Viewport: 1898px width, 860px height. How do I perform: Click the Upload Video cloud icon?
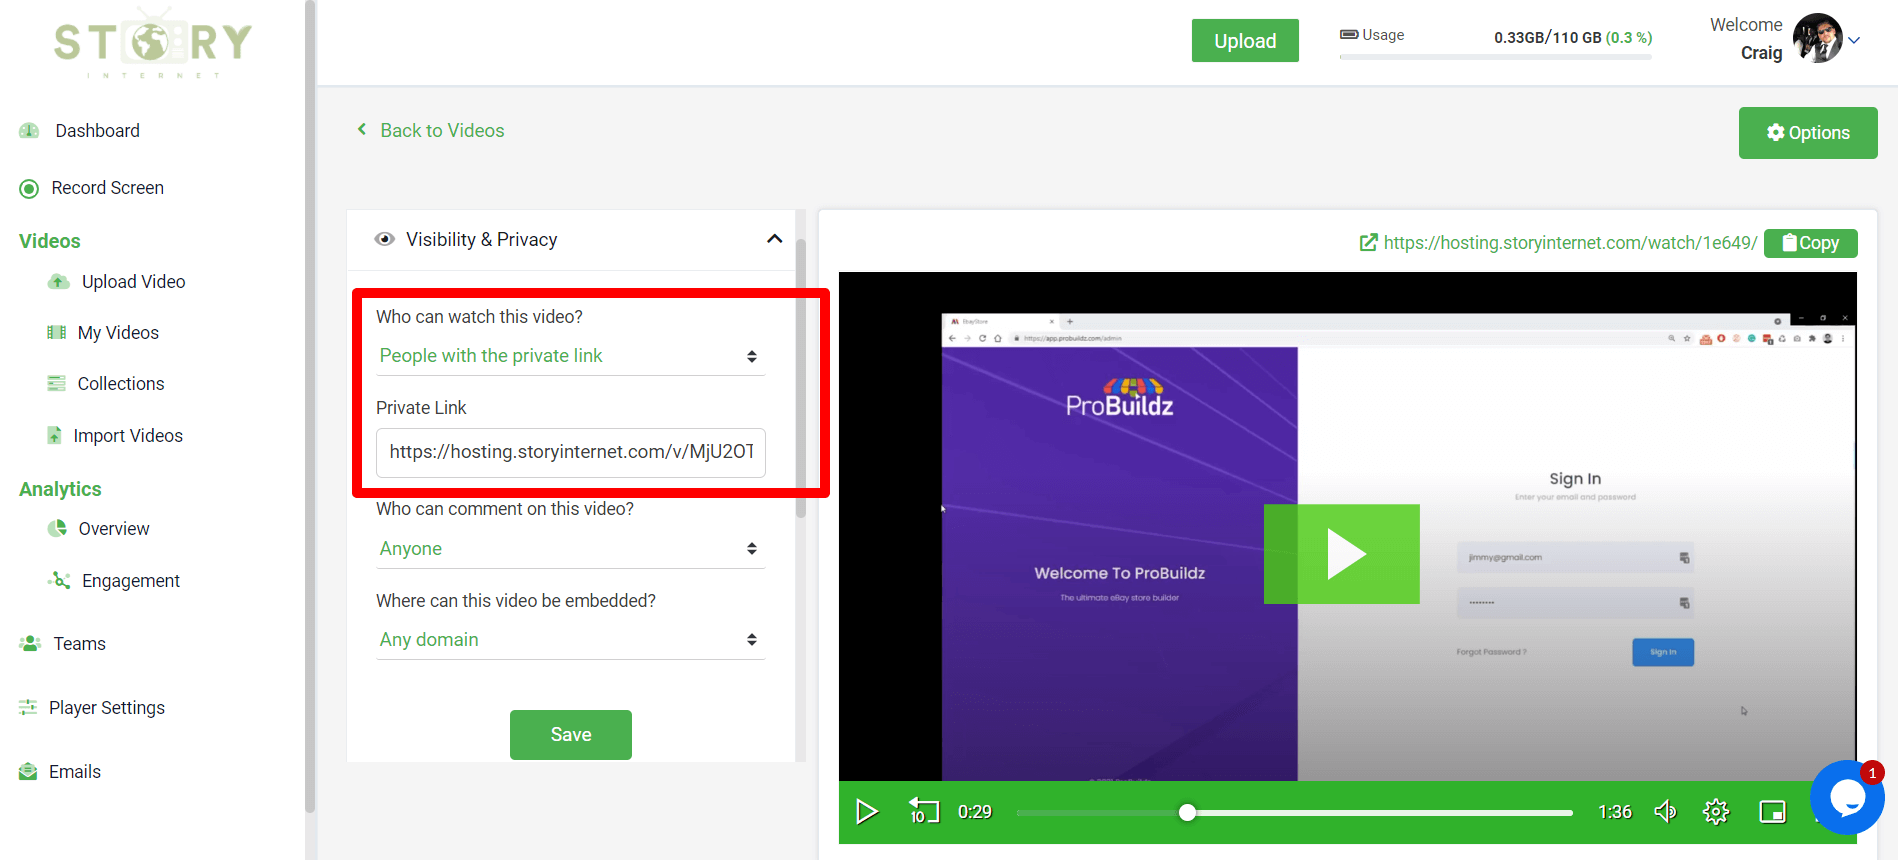click(59, 282)
